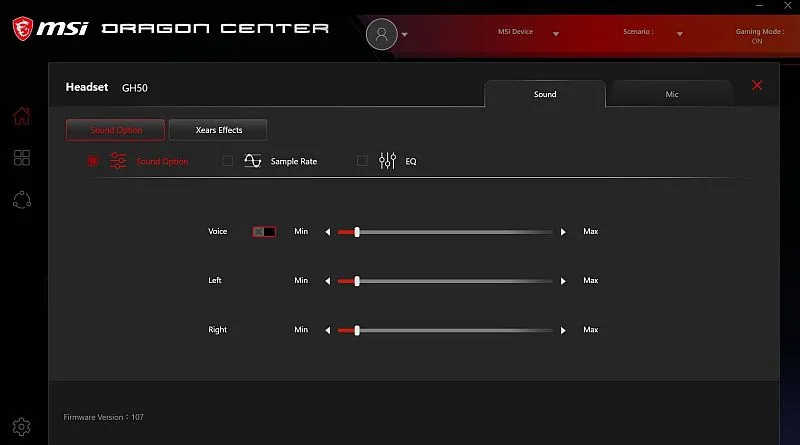The width and height of the screenshot is (800, 445).
Task: Click the Right channel slider handle
Action: (357, 331)
